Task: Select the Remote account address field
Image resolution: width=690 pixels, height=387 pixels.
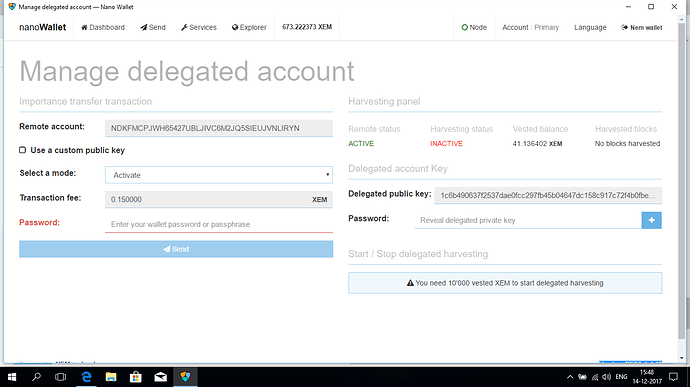Action: click(x=219, y=128)
